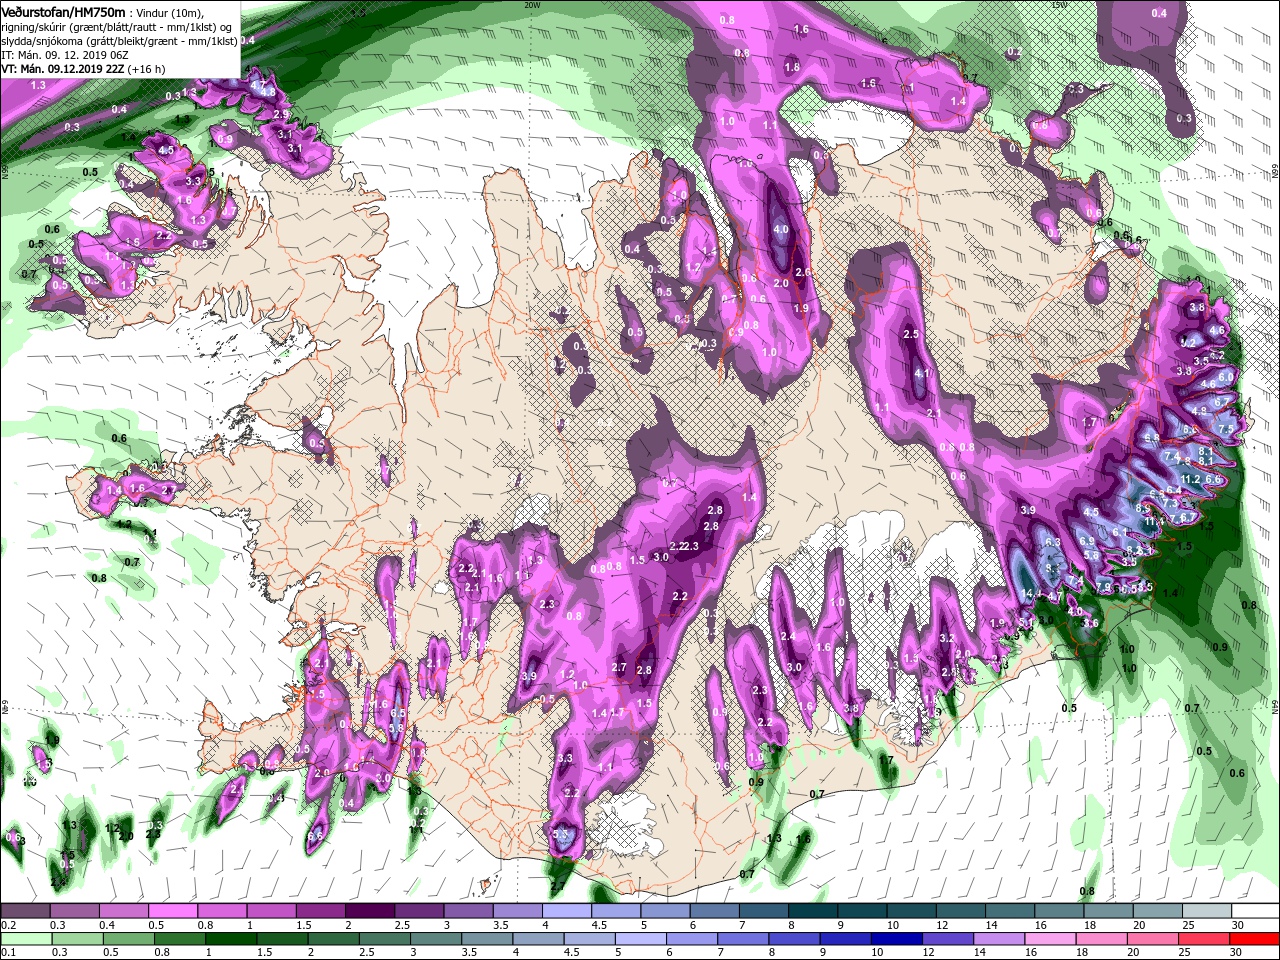Pick the bright pink 0.5 snow legend swatch
Screen dimensions: 1280x960
coord(172,911)
